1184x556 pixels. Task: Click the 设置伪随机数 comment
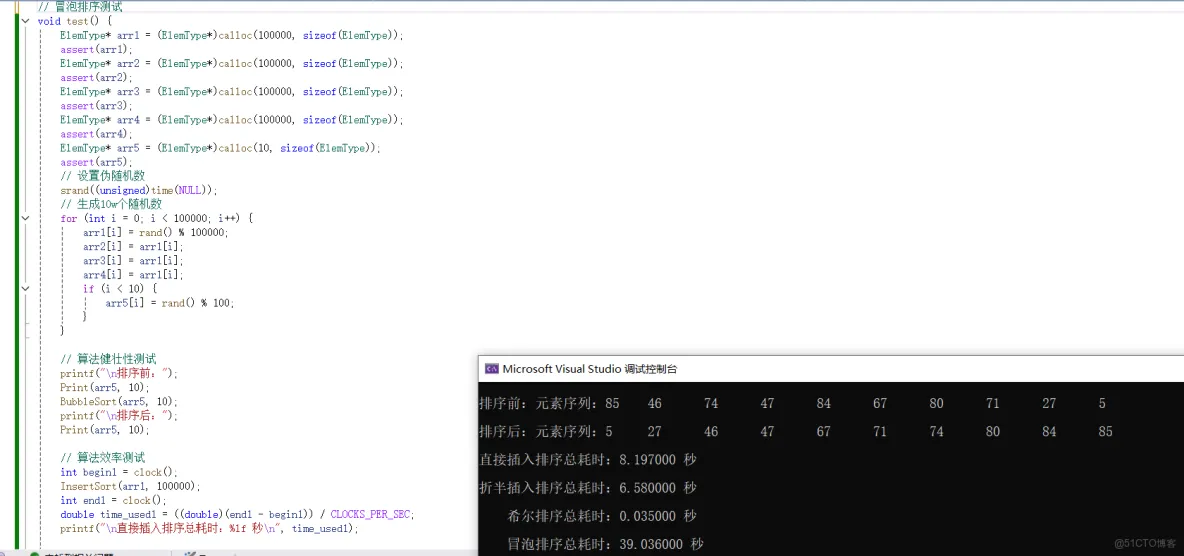coord(103,176)
